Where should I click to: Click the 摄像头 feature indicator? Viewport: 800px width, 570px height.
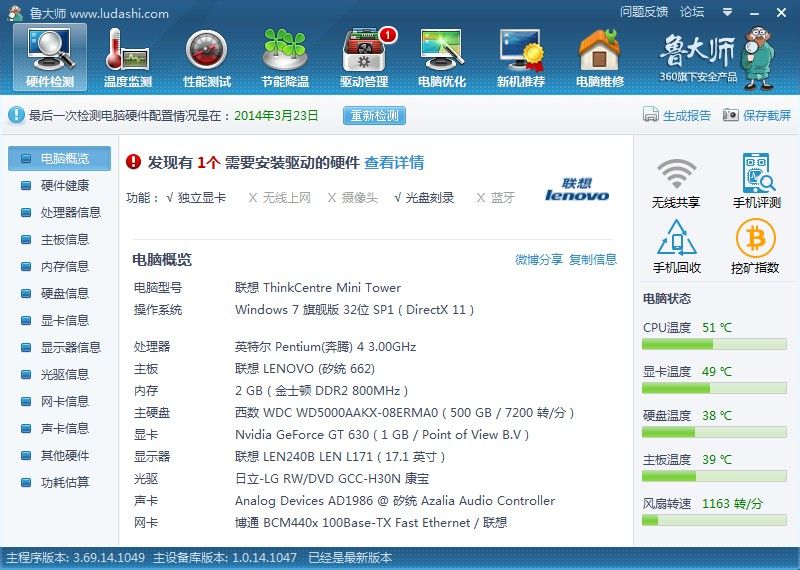coord(353,197)
